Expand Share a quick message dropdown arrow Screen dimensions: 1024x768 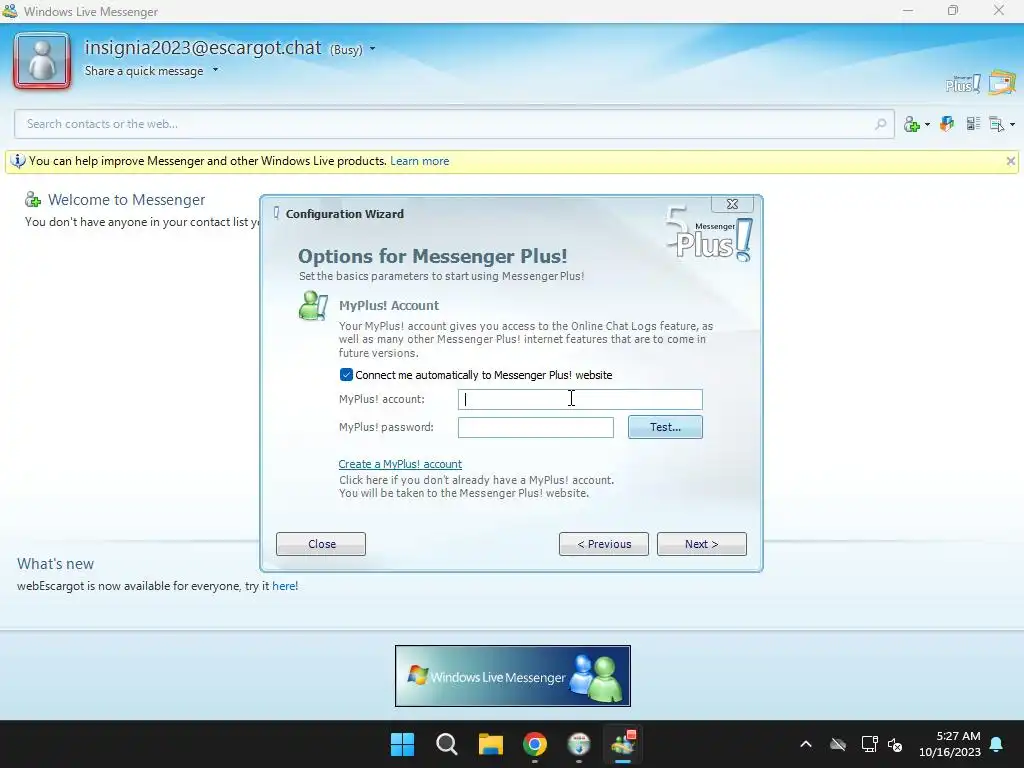click(216, 70)
